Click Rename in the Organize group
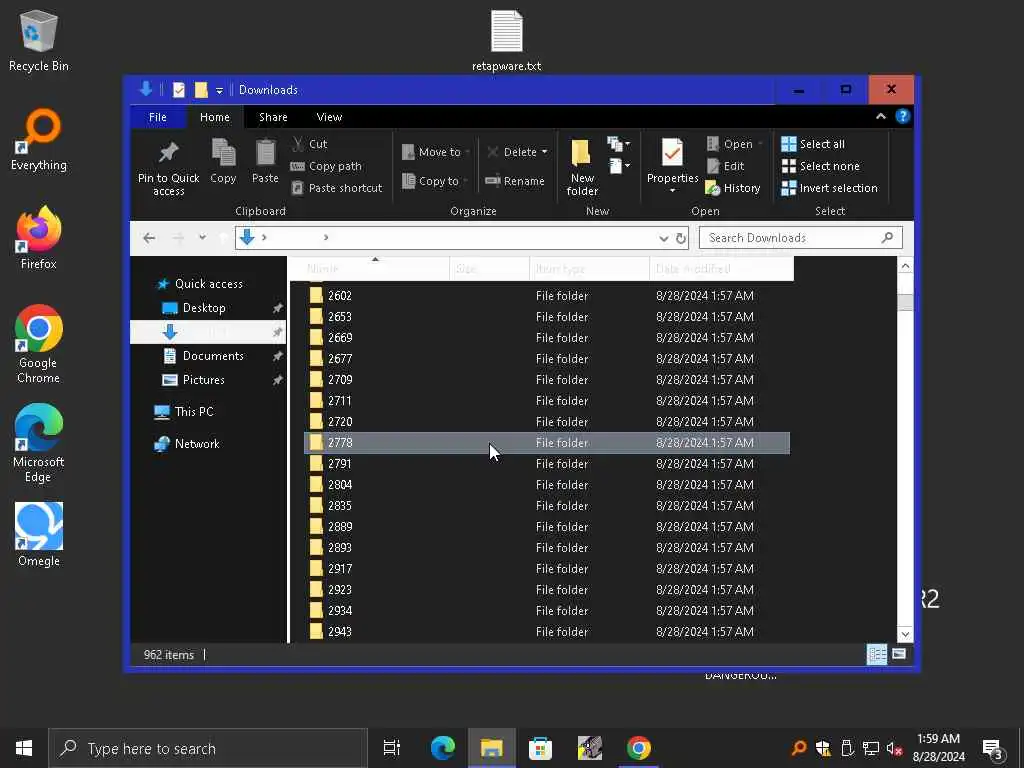The image size is (1024, 768). tap(515, 181)
